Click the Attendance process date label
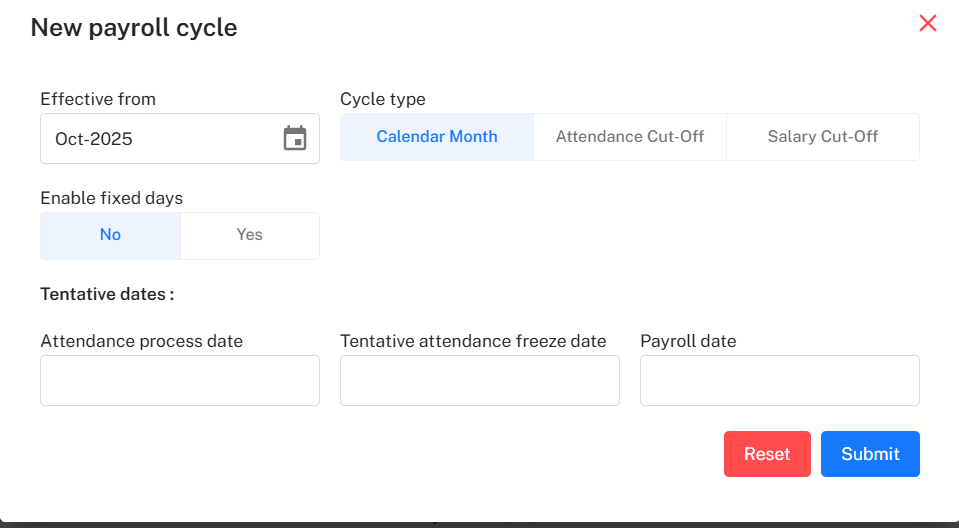 (142, 341)
